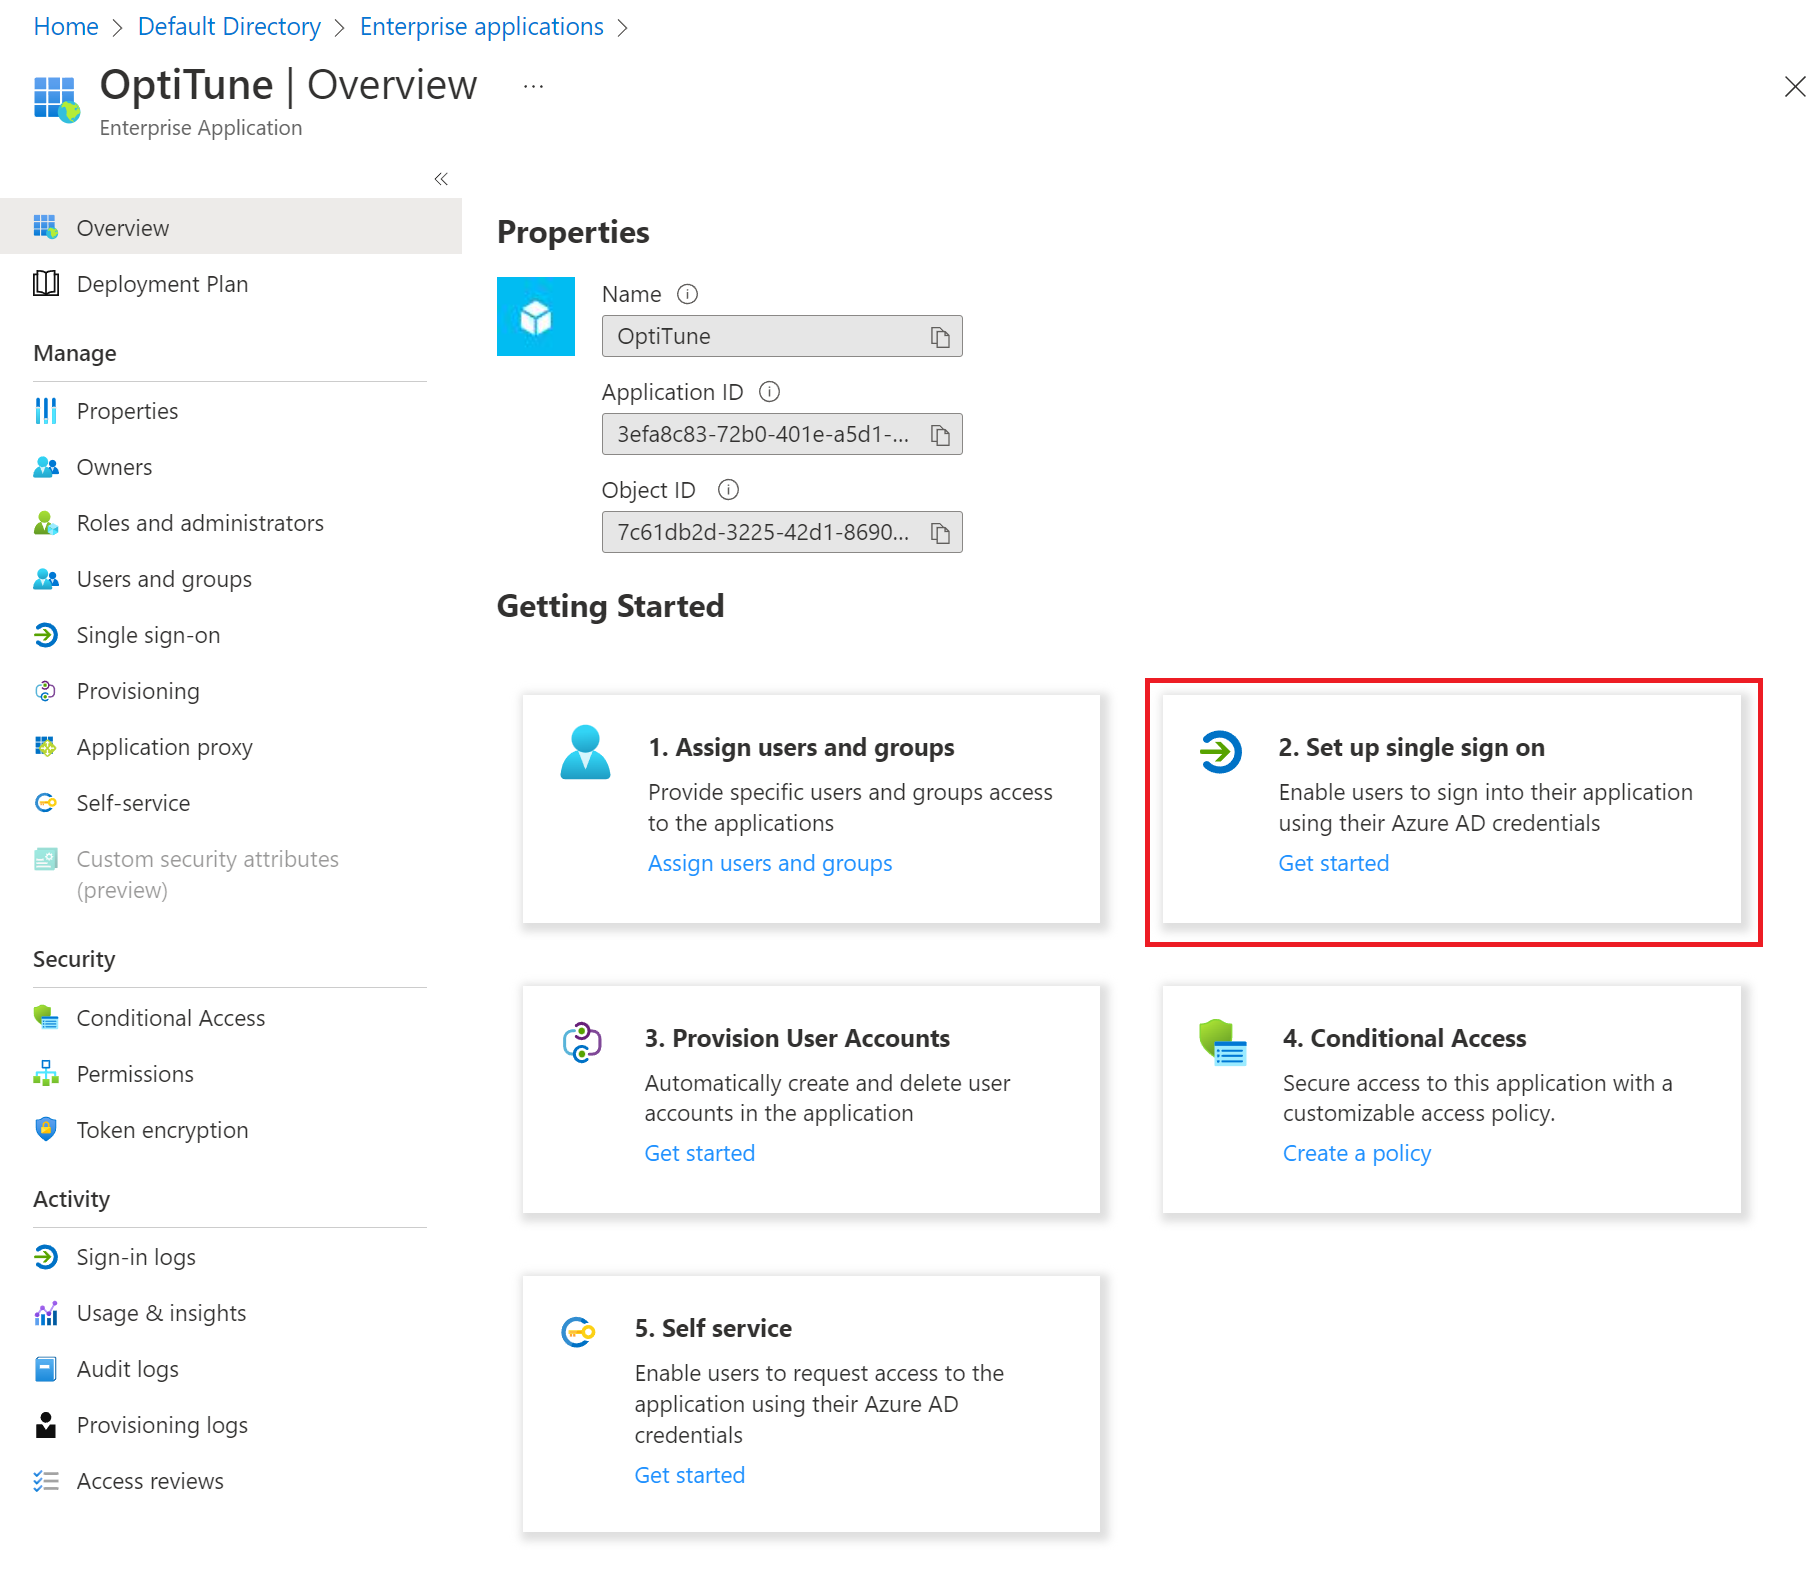The width and height of the screenshot is (1810, 1572).
Task: Click the Custom security attributes icon
Action: (46, 859)
